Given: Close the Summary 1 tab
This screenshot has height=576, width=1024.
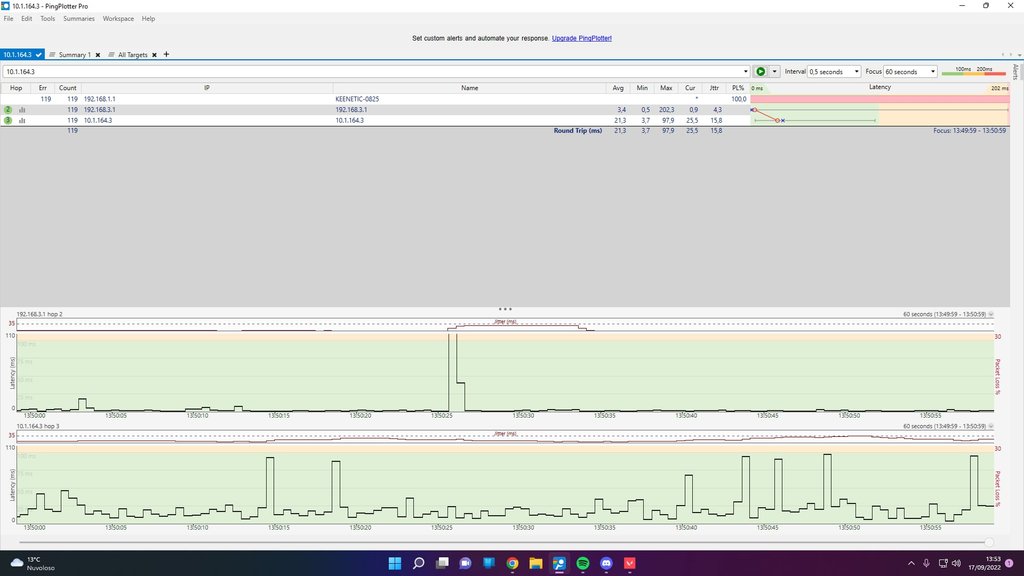Looking at the screenshot, I should coord(97,55).
